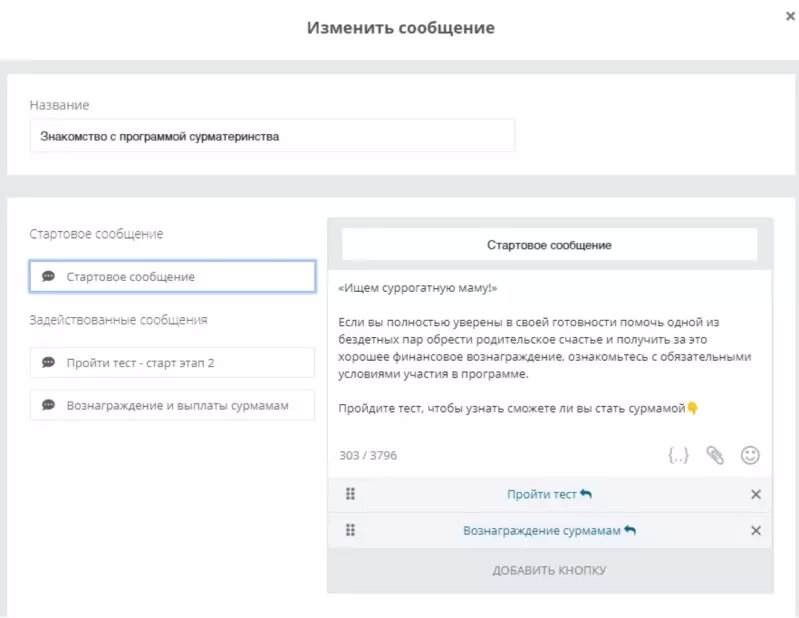Focus the «Название» name input field
799x618 pixels.
pos(272,136)
